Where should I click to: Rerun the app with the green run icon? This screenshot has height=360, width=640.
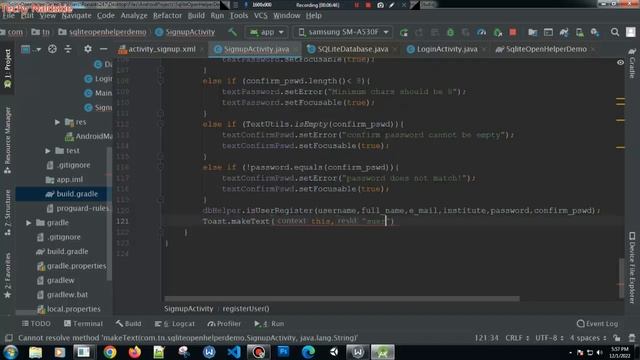click(x=404, y=32)
